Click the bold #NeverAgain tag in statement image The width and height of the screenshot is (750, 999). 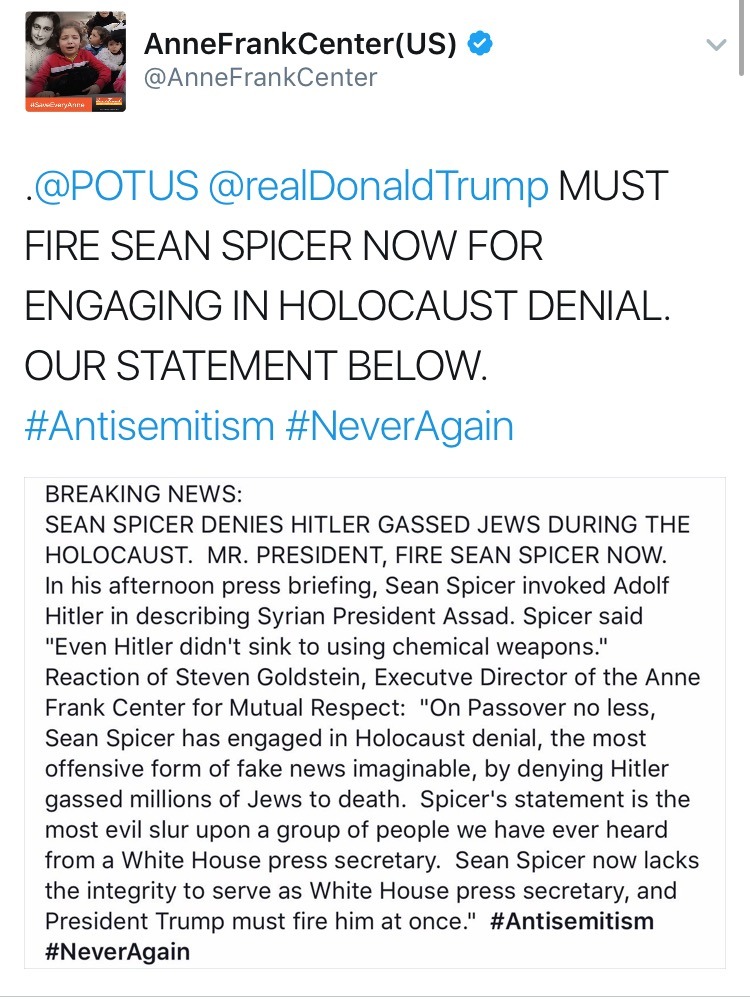(x=118, y=951)
